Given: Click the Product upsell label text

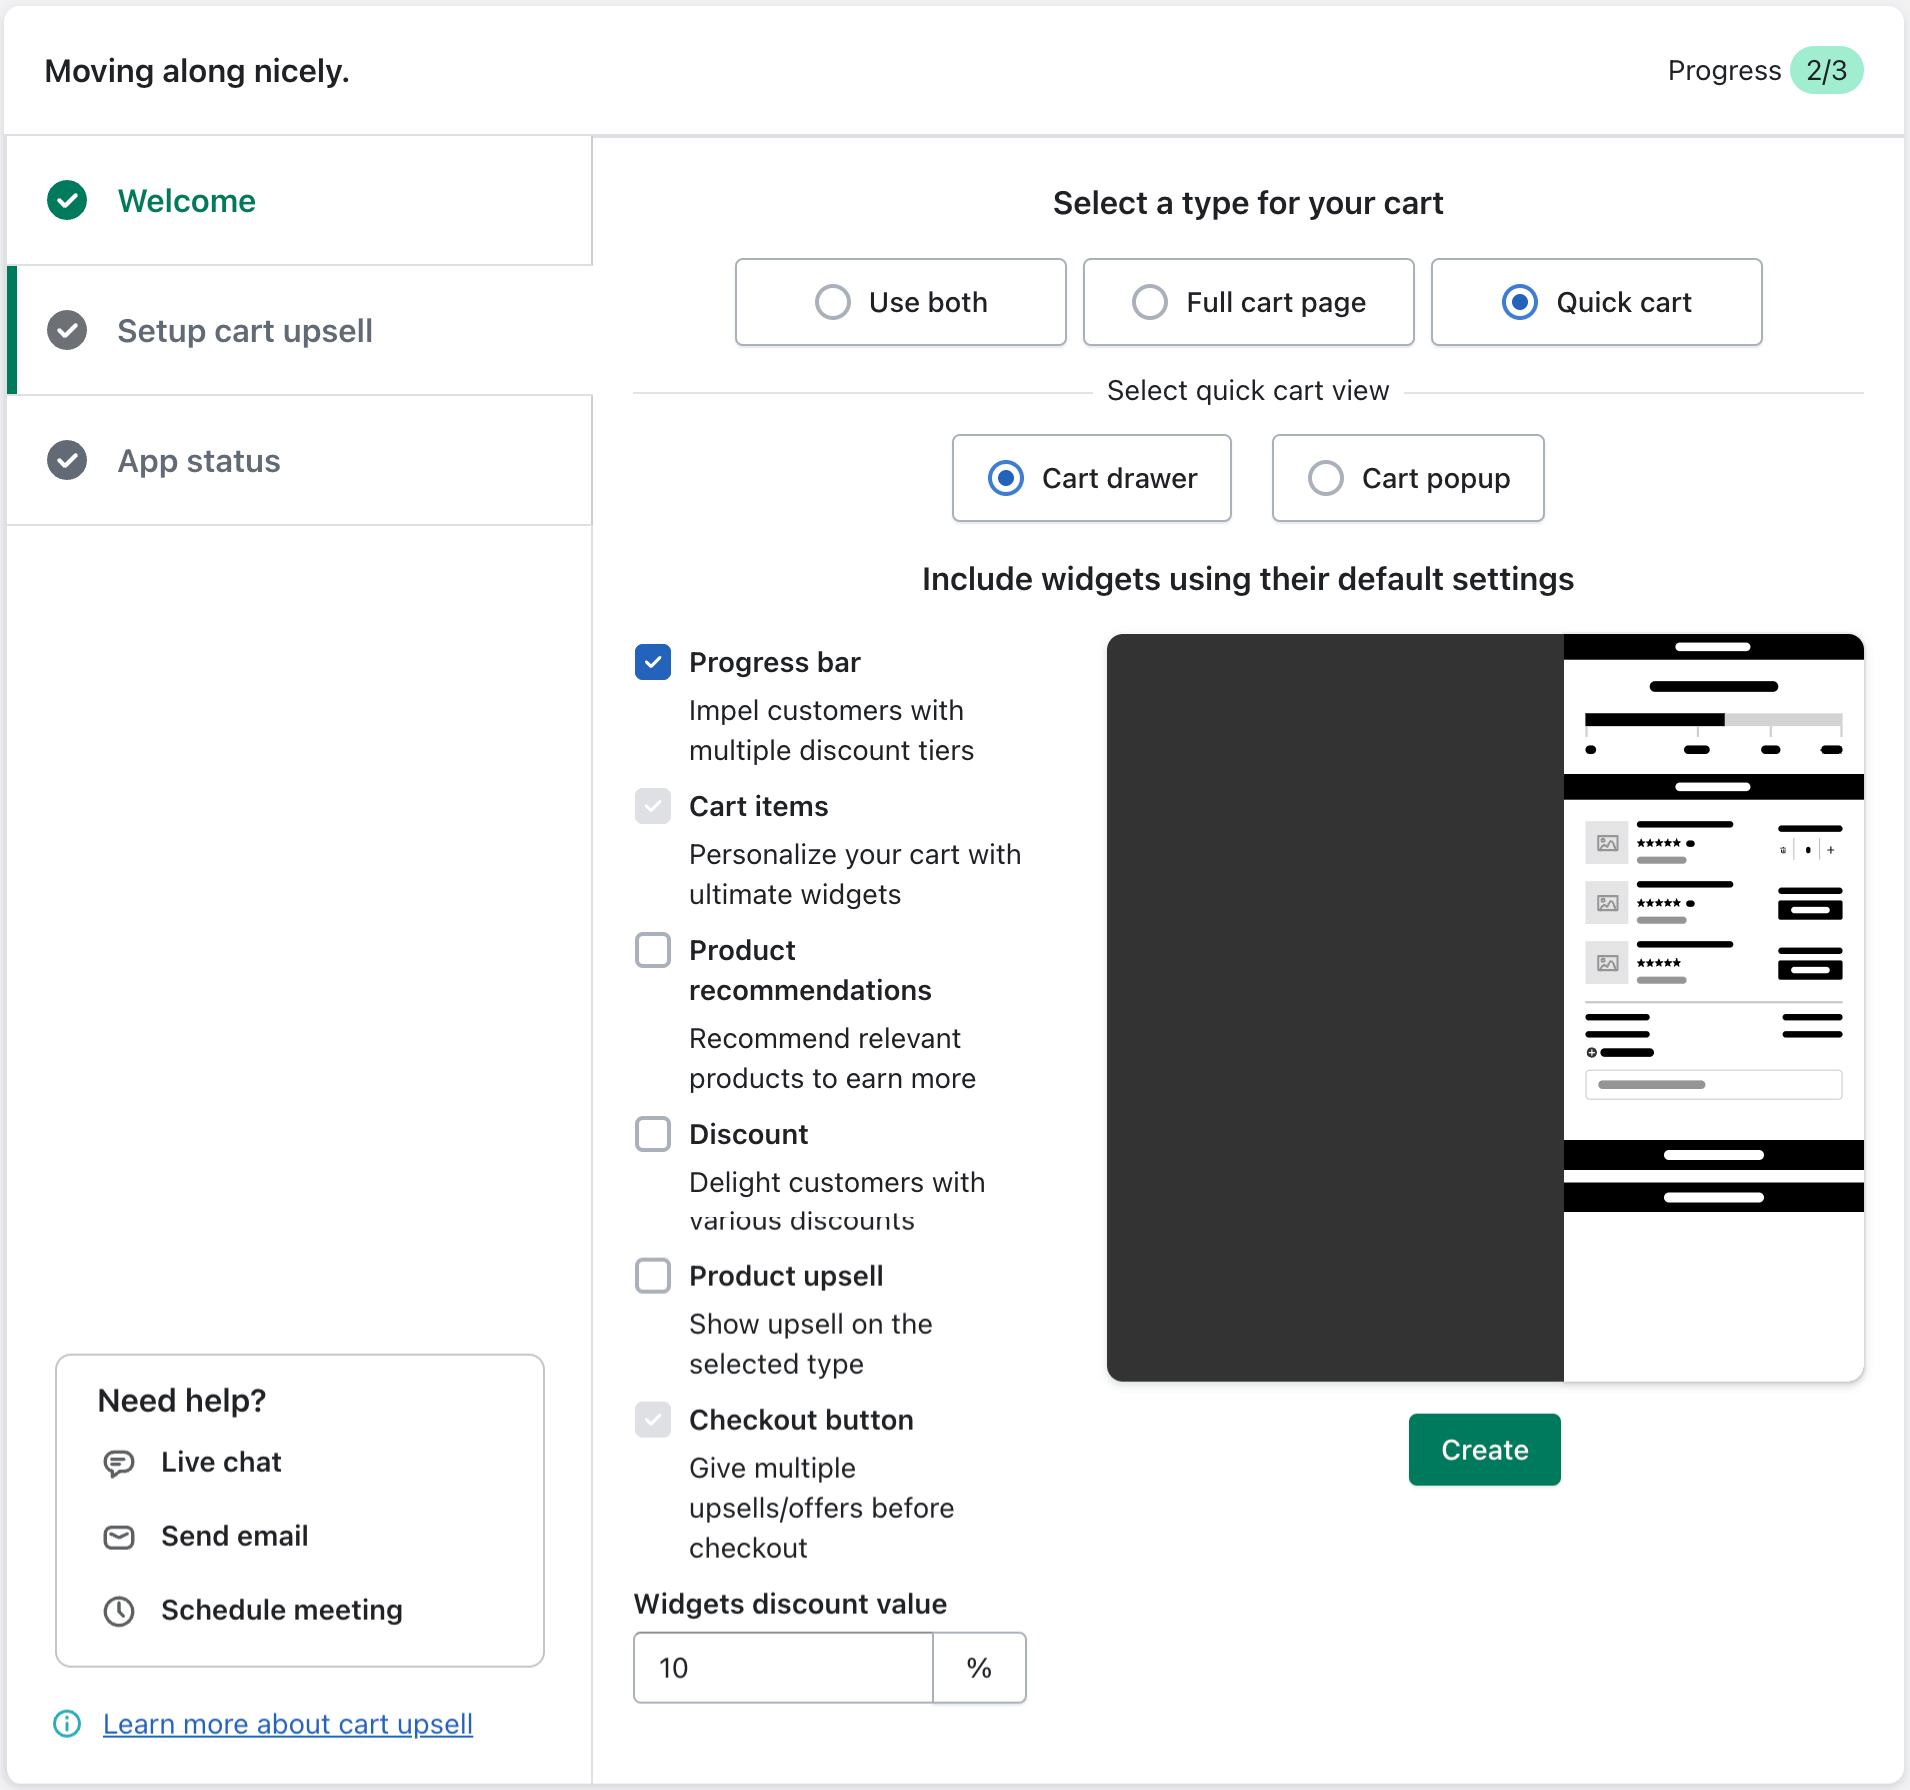Looking at the screenshot, I should [x=786, y=1277].
